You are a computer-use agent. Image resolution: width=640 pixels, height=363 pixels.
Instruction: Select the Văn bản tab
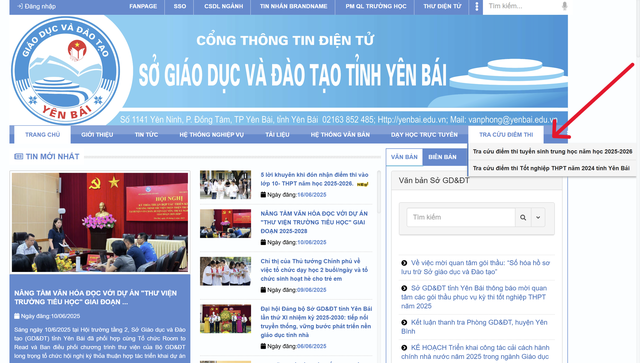point(404,157)
